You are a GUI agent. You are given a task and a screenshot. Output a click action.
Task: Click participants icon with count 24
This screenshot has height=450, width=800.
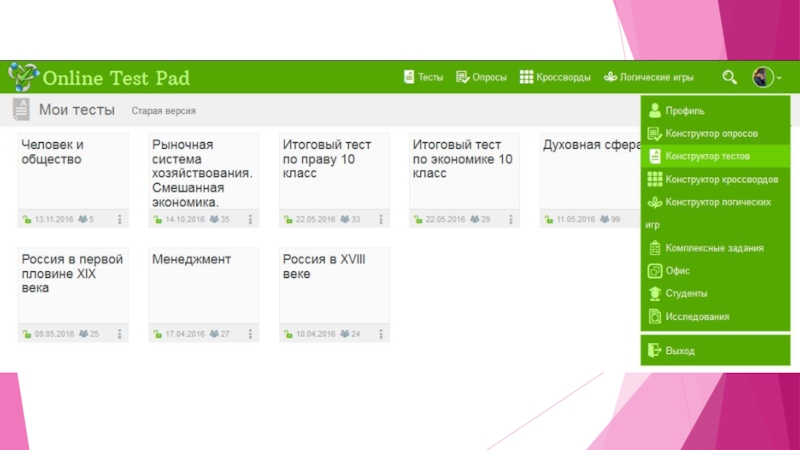tap(345, 334)
